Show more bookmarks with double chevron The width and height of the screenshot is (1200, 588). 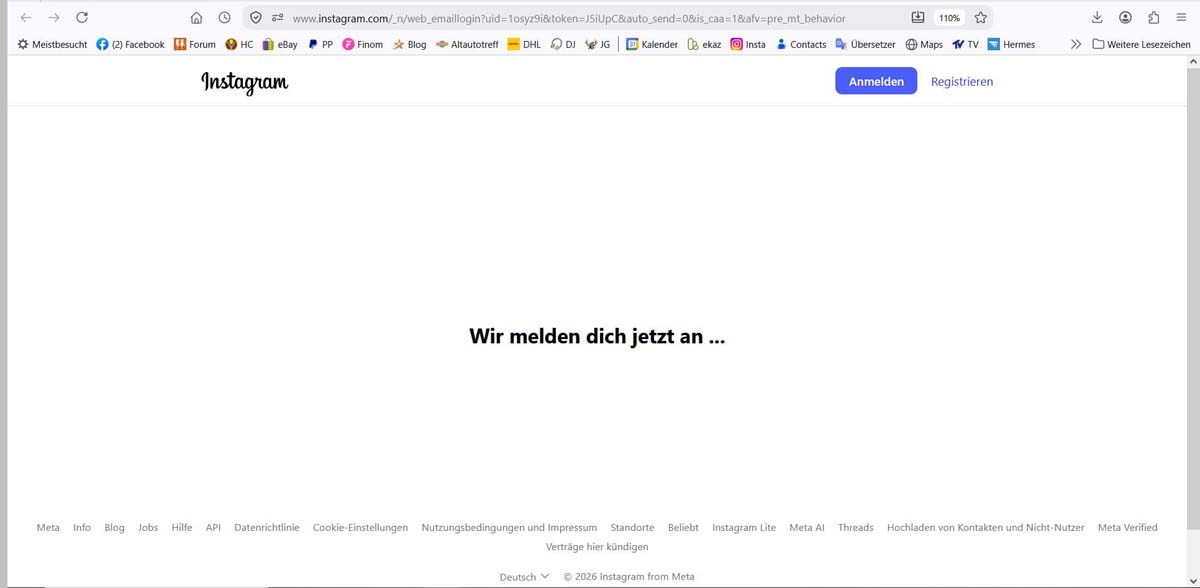(x=1075, y=44)
